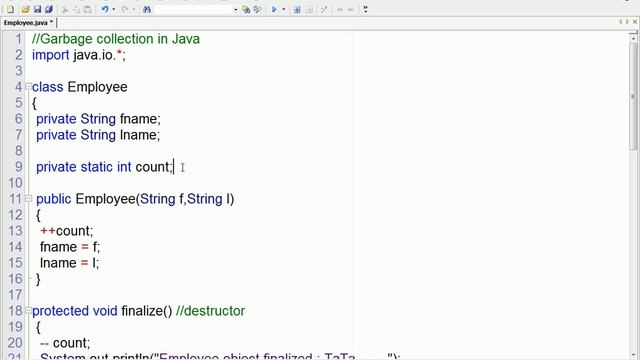
Task: Collapse the finalize() method fold marker
Action: pos(28,311)
